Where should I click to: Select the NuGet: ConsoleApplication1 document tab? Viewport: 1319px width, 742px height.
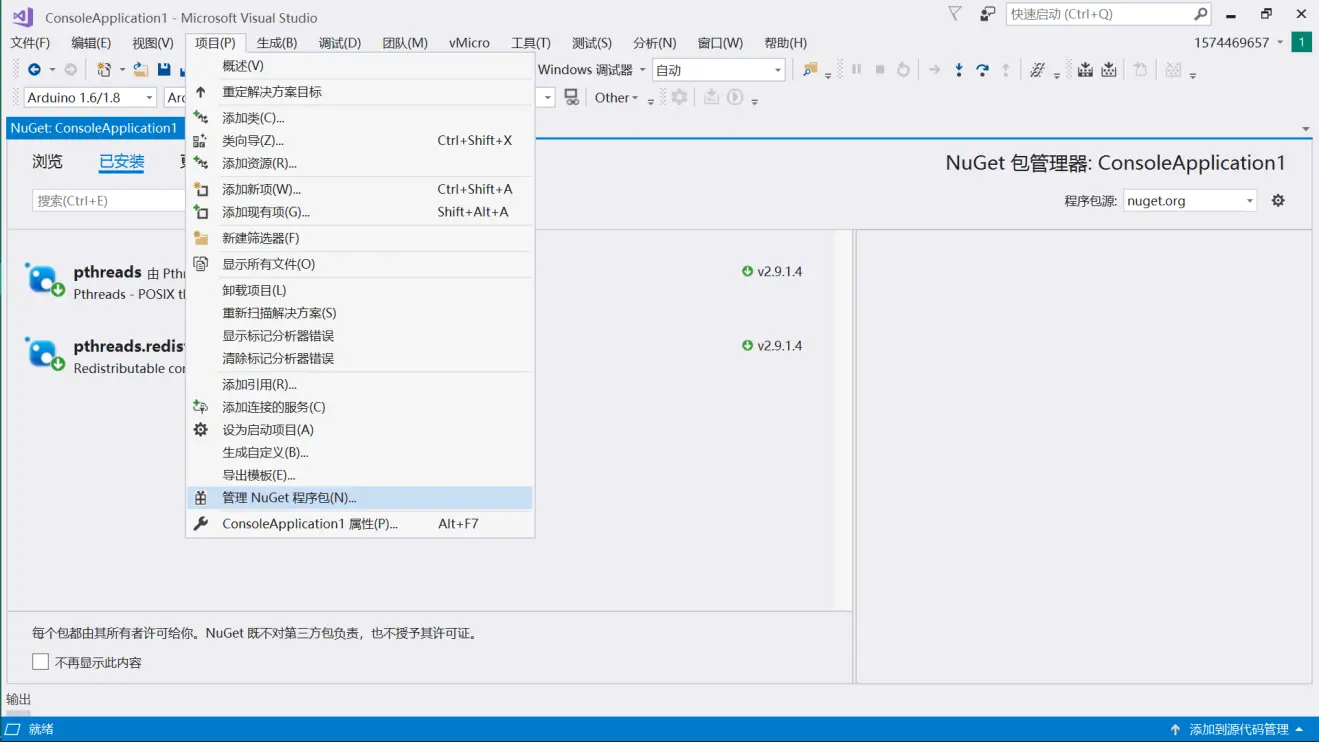click(94, 128)
